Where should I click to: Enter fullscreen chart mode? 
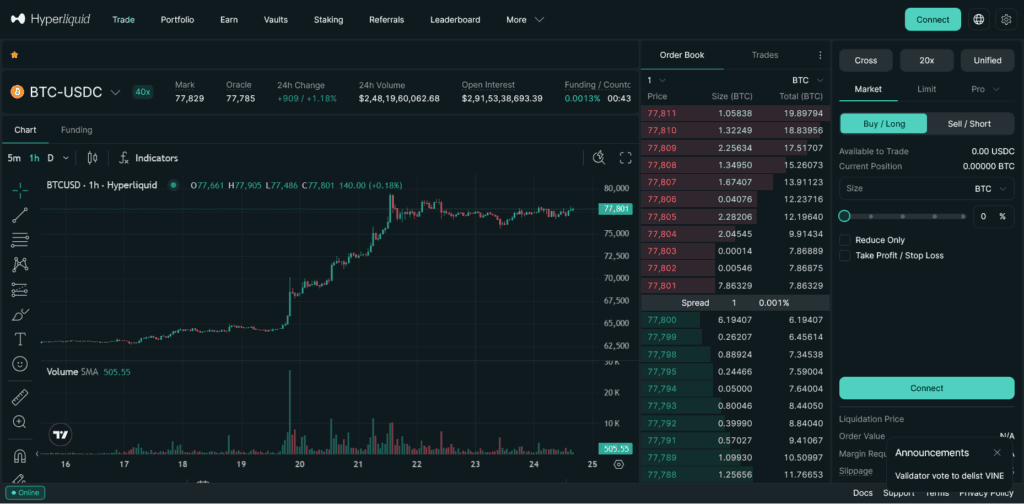pyautogui.click(x=626, y=157)
